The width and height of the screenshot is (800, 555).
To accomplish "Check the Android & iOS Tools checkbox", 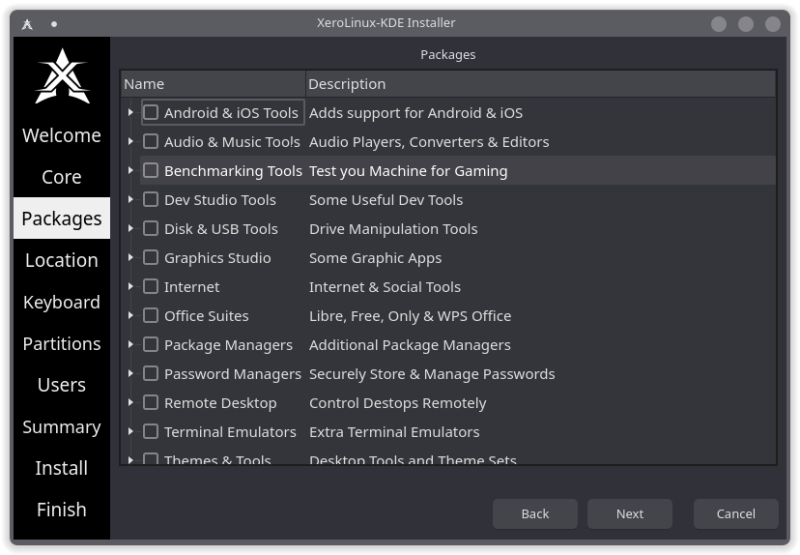I will (x=151, y=113).
